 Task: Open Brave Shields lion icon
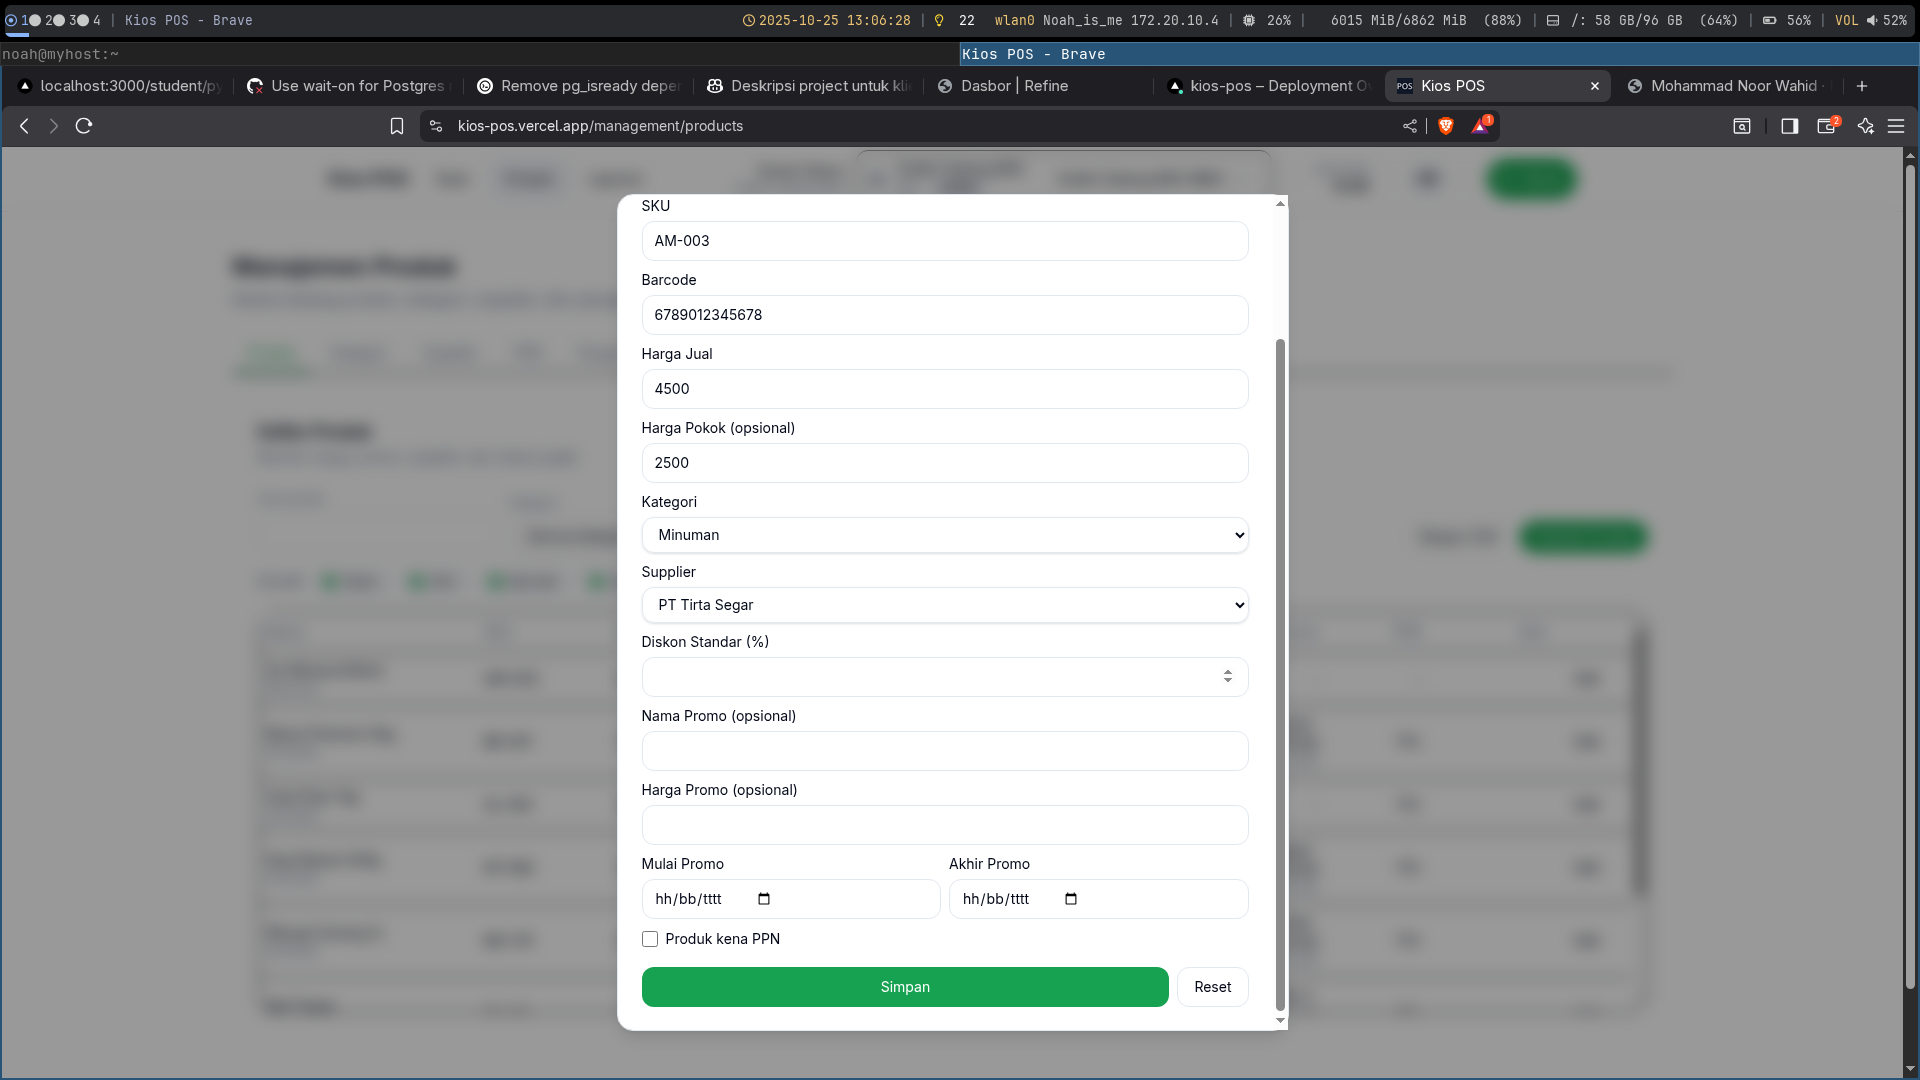1446,126
